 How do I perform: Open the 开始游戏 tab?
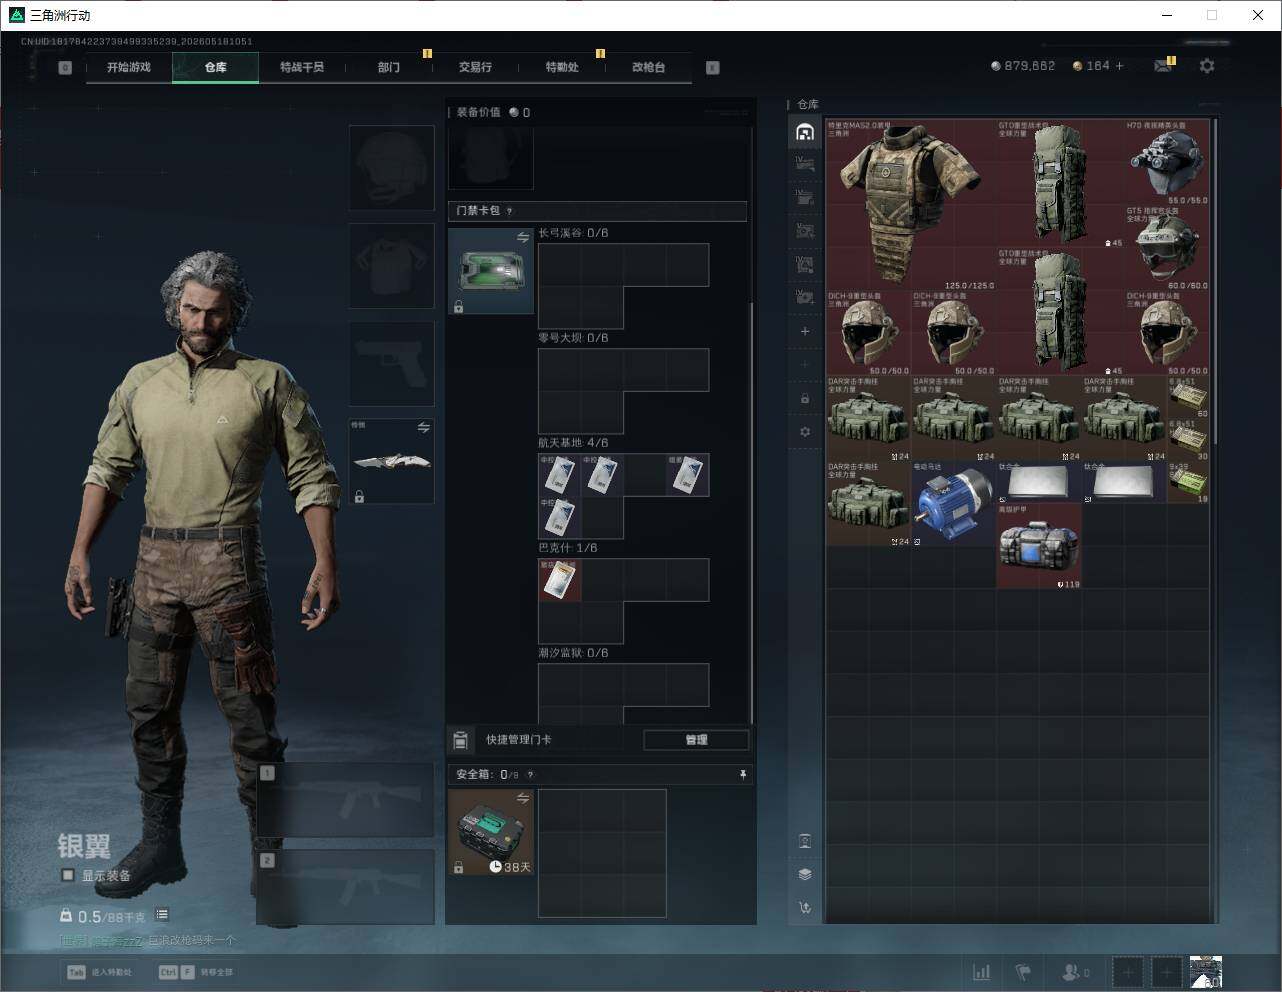click(129, 67)
